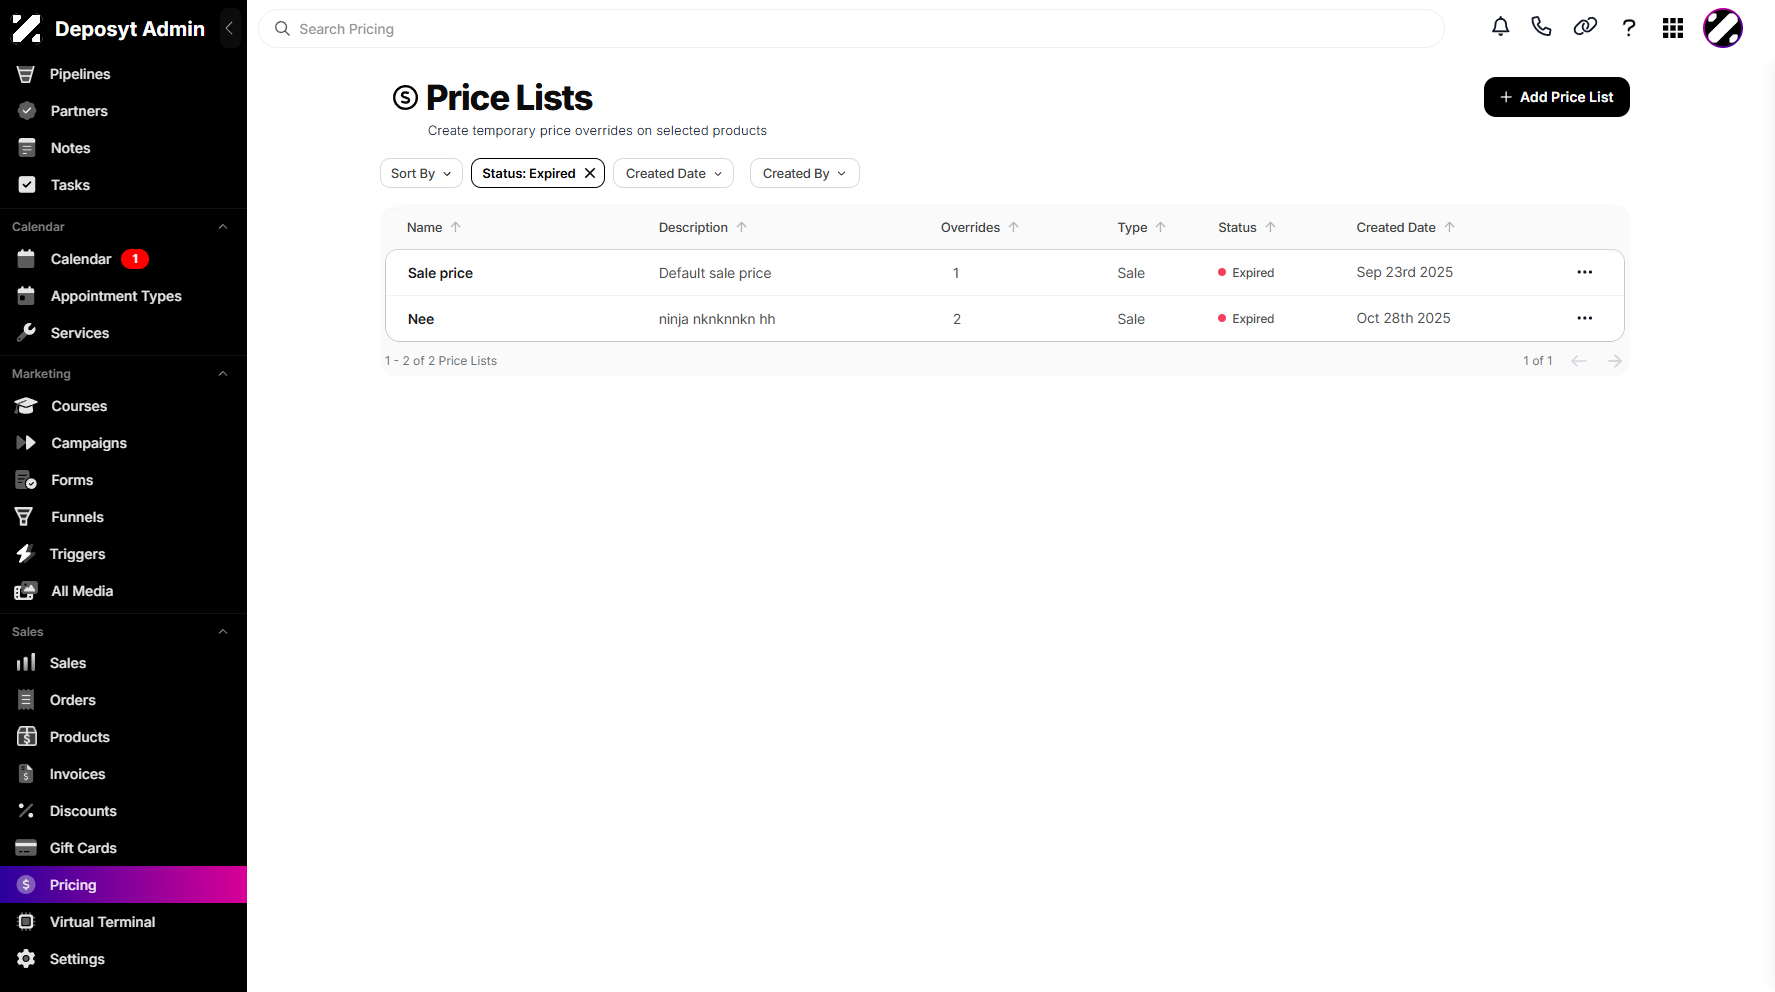Sort the table by Description column
1775x992 pixels.
click(703, 227)
